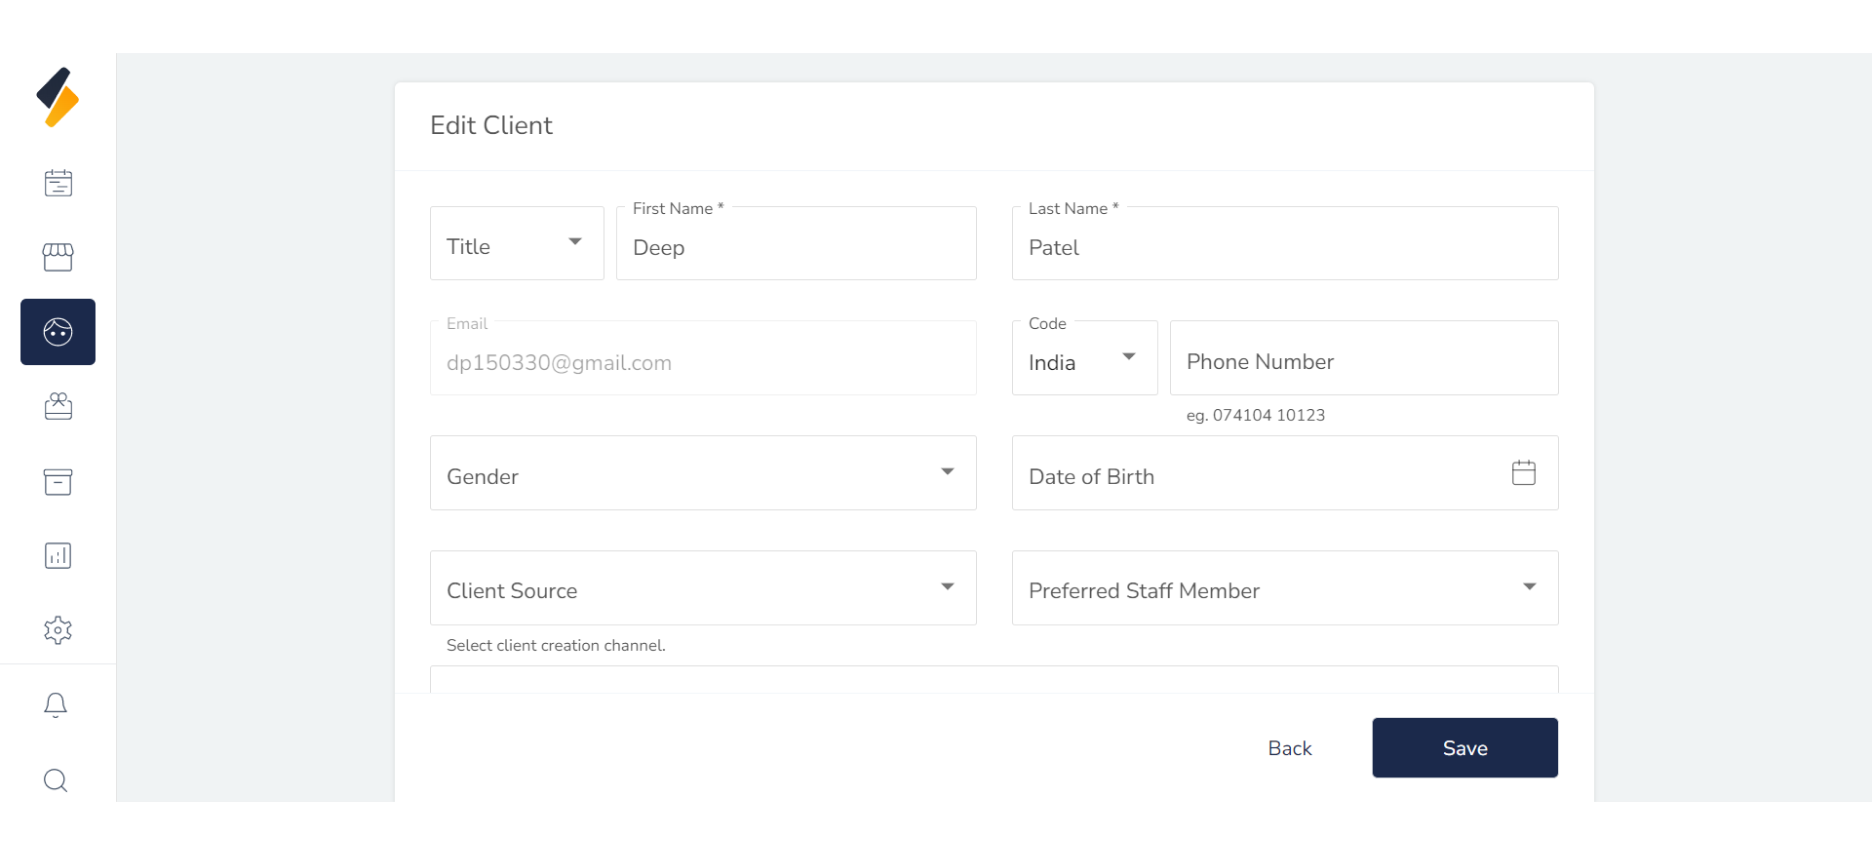Open the Date of Birth calendar icon
The width and height of the screenshot is (1872, 855).
click(1523, 473)
